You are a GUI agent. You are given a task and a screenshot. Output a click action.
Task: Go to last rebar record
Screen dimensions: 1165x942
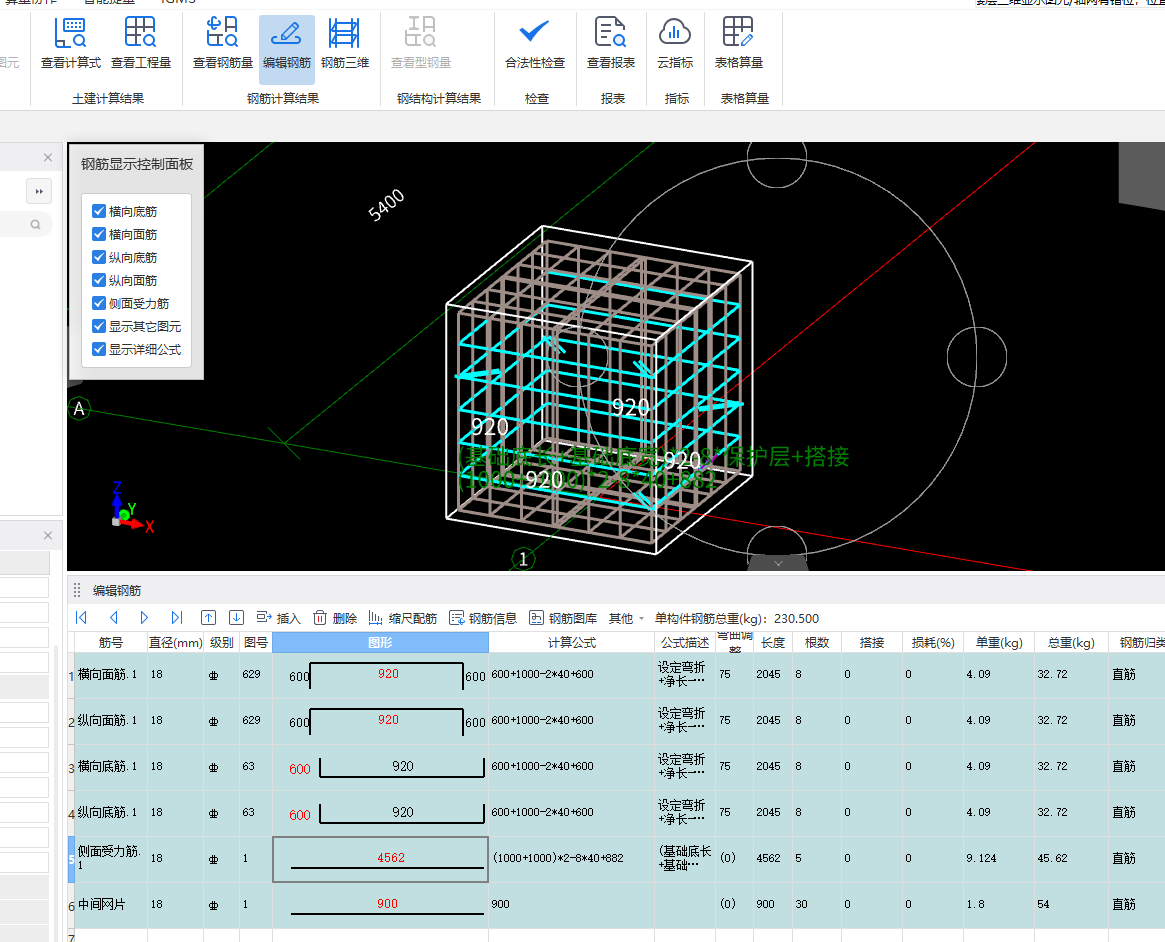coord(176,618)
